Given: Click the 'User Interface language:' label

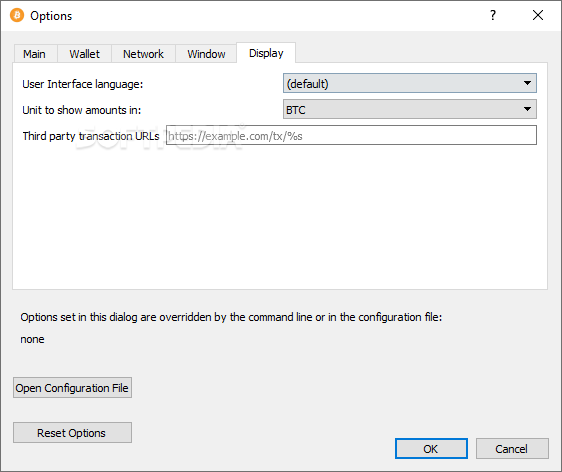Looking at the screenshot, I should (82, 84).
